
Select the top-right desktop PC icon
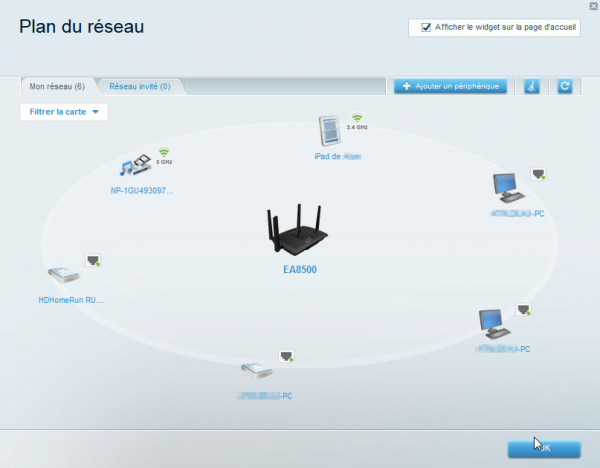[x=508, y=189]
